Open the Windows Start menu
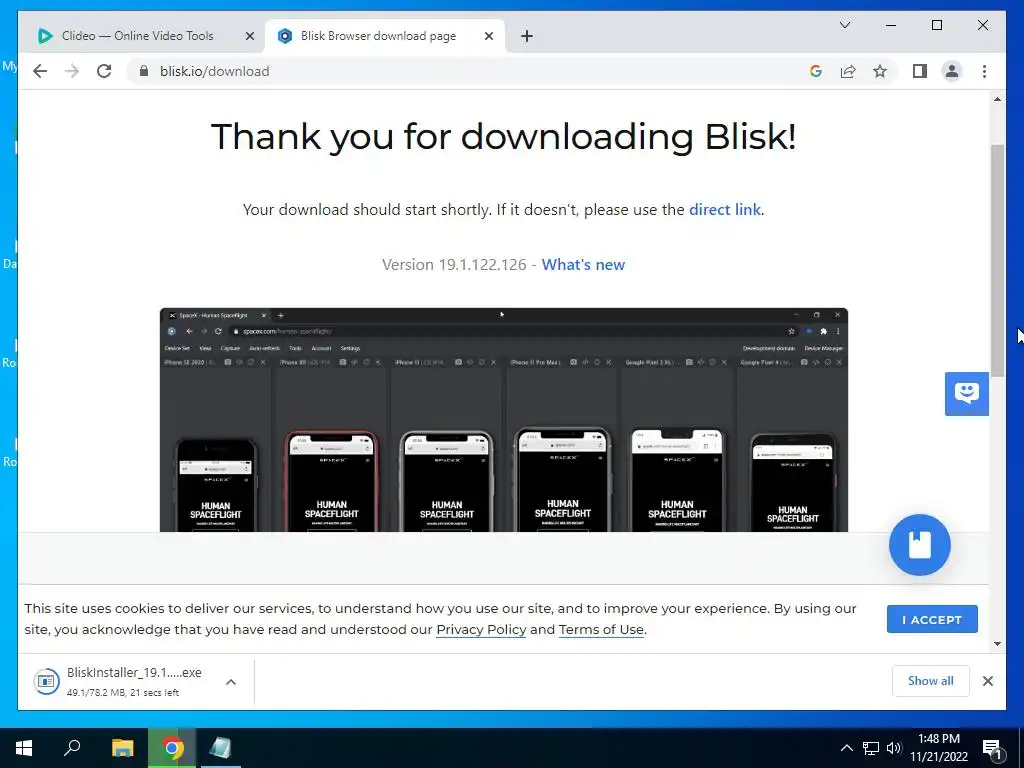This screenshot has width=1024, height=768. click(x=24, y=748)
